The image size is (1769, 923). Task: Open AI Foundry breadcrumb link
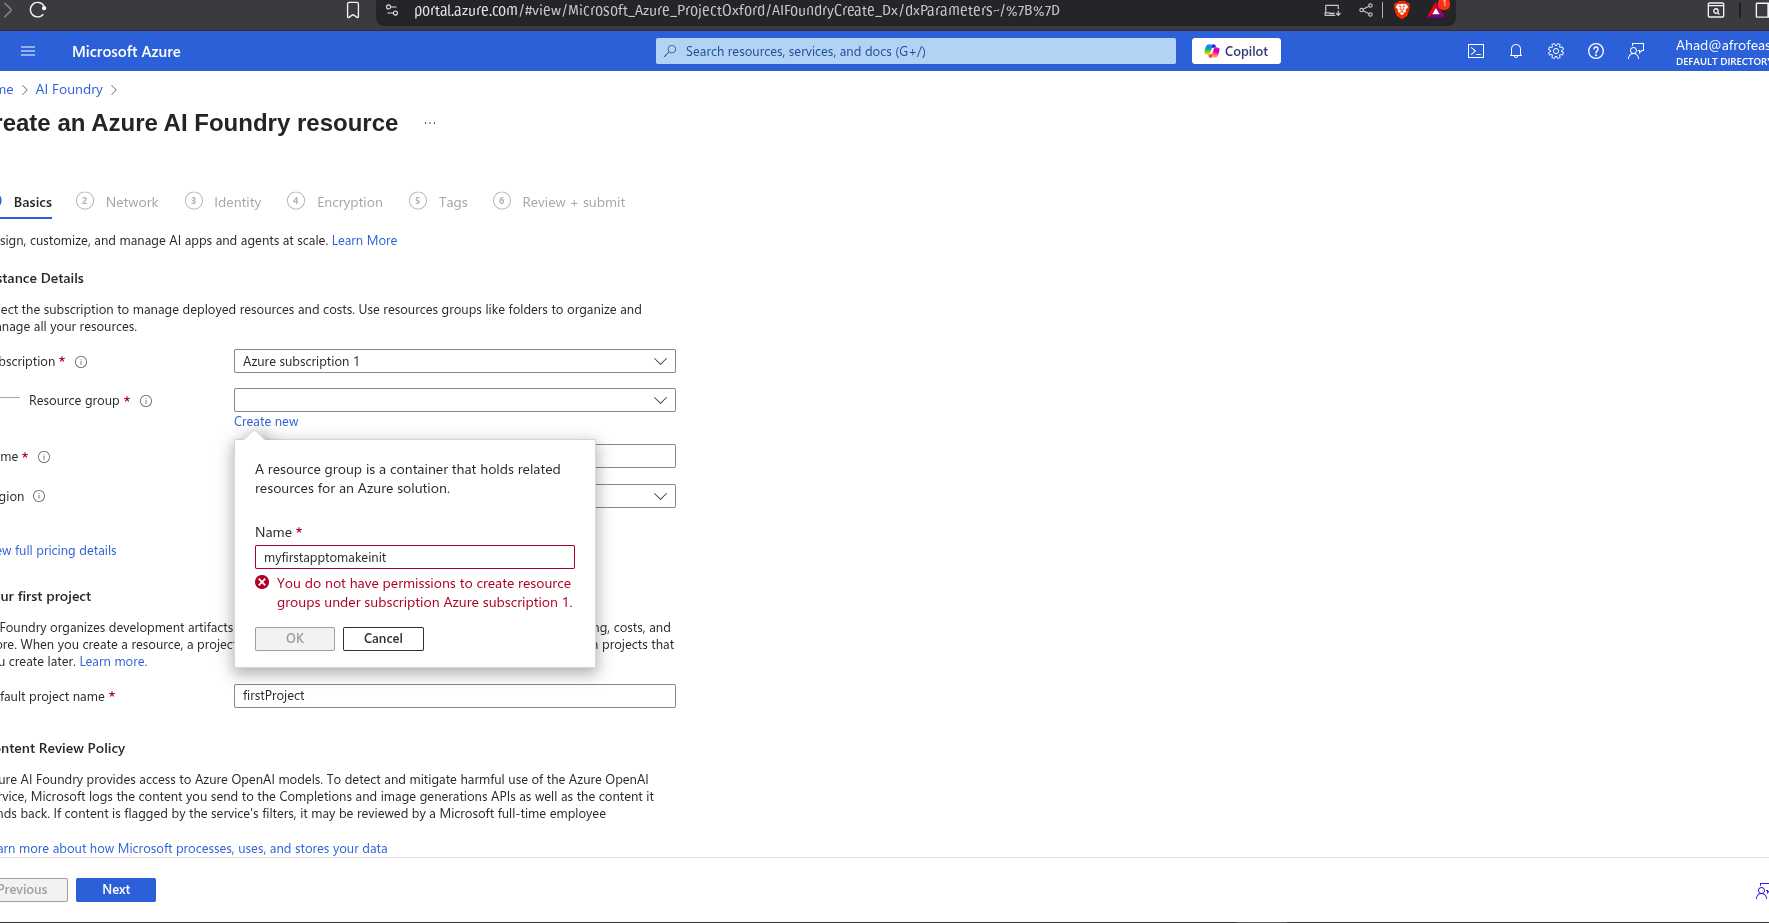point(69,90)
